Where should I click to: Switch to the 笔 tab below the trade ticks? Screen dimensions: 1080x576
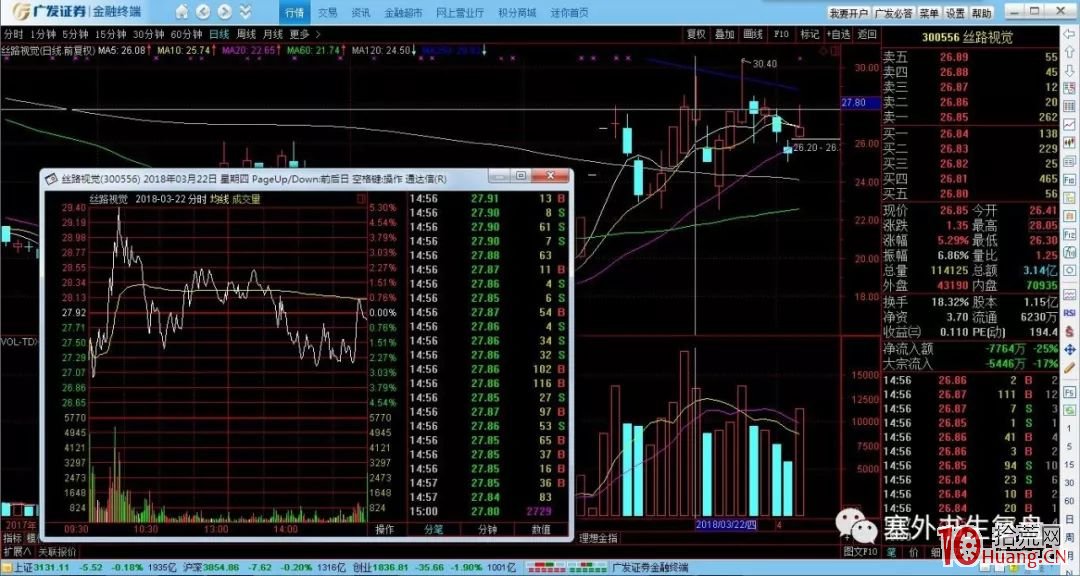pyautogui.click(x=891, y=552)
